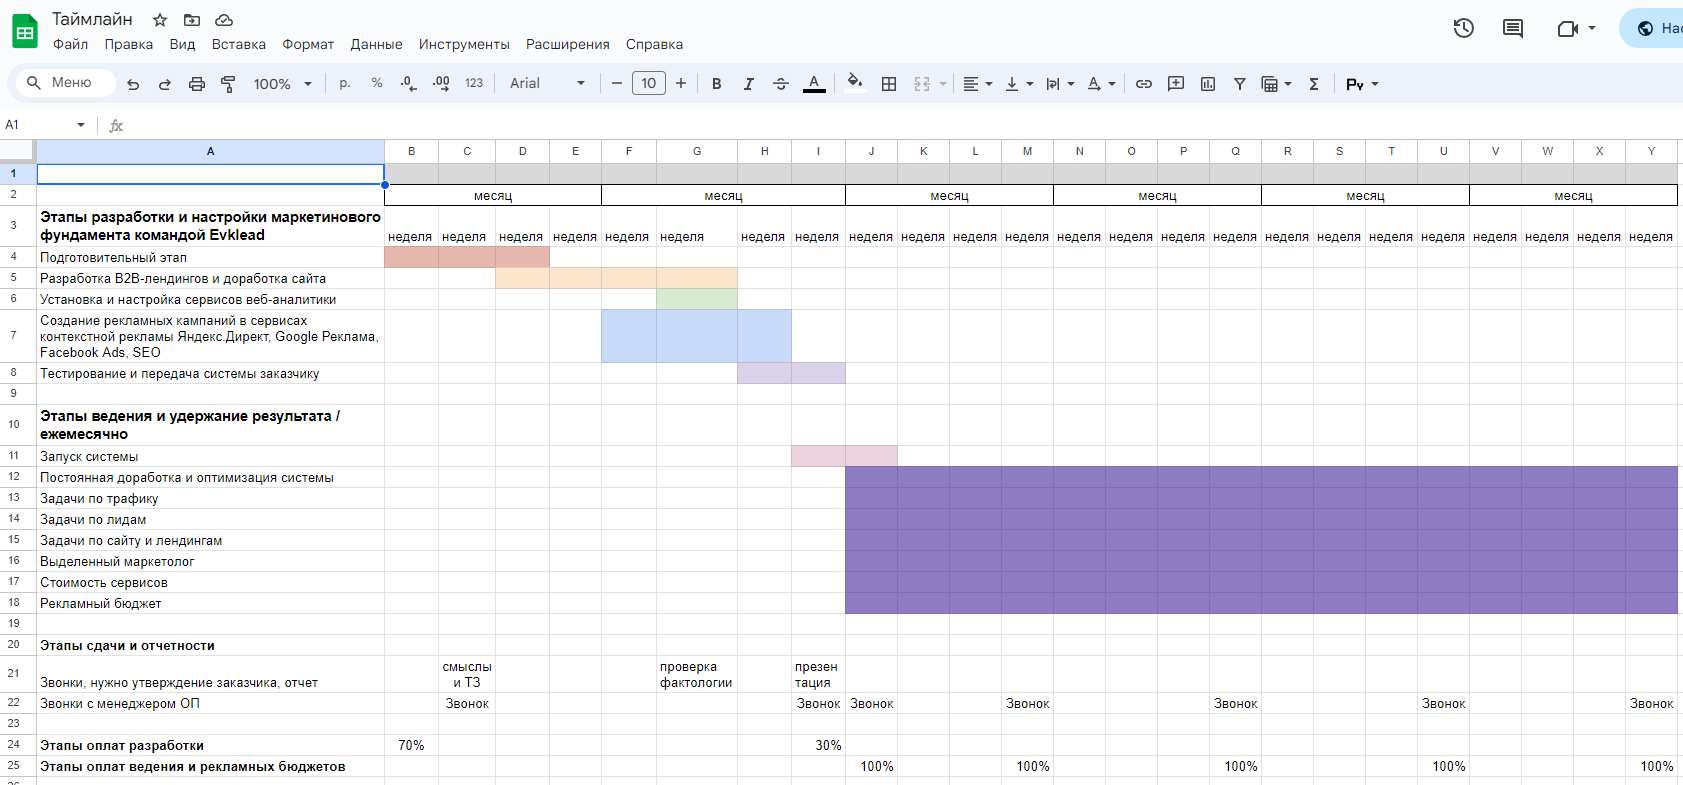Click the share access button

pyautogui.click(x=1652, y=28)
